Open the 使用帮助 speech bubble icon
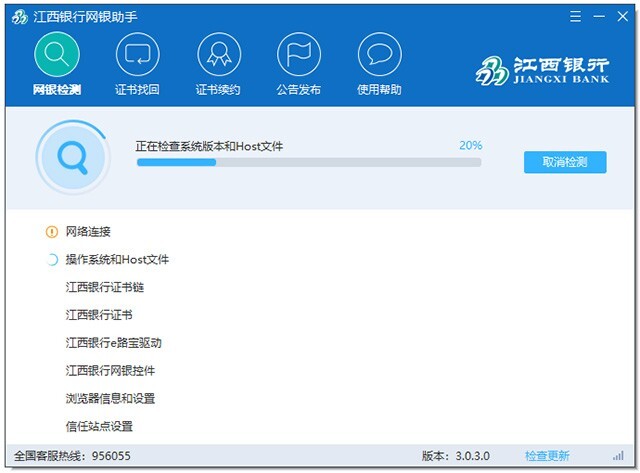Viewport: 640px width, 473px height. tap(380, 54)
